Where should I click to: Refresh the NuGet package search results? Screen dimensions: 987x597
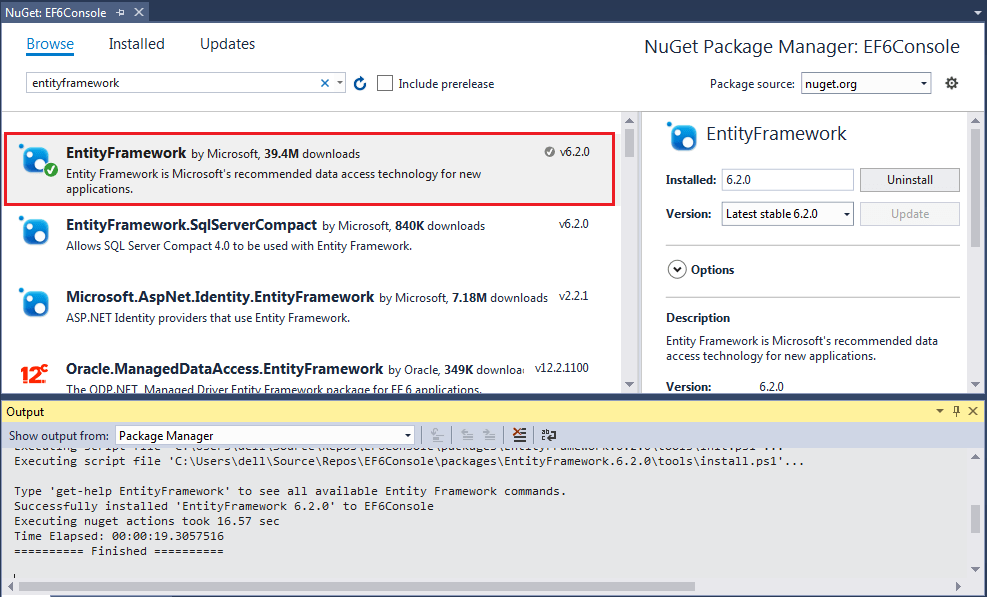click(x=360, y=83)
